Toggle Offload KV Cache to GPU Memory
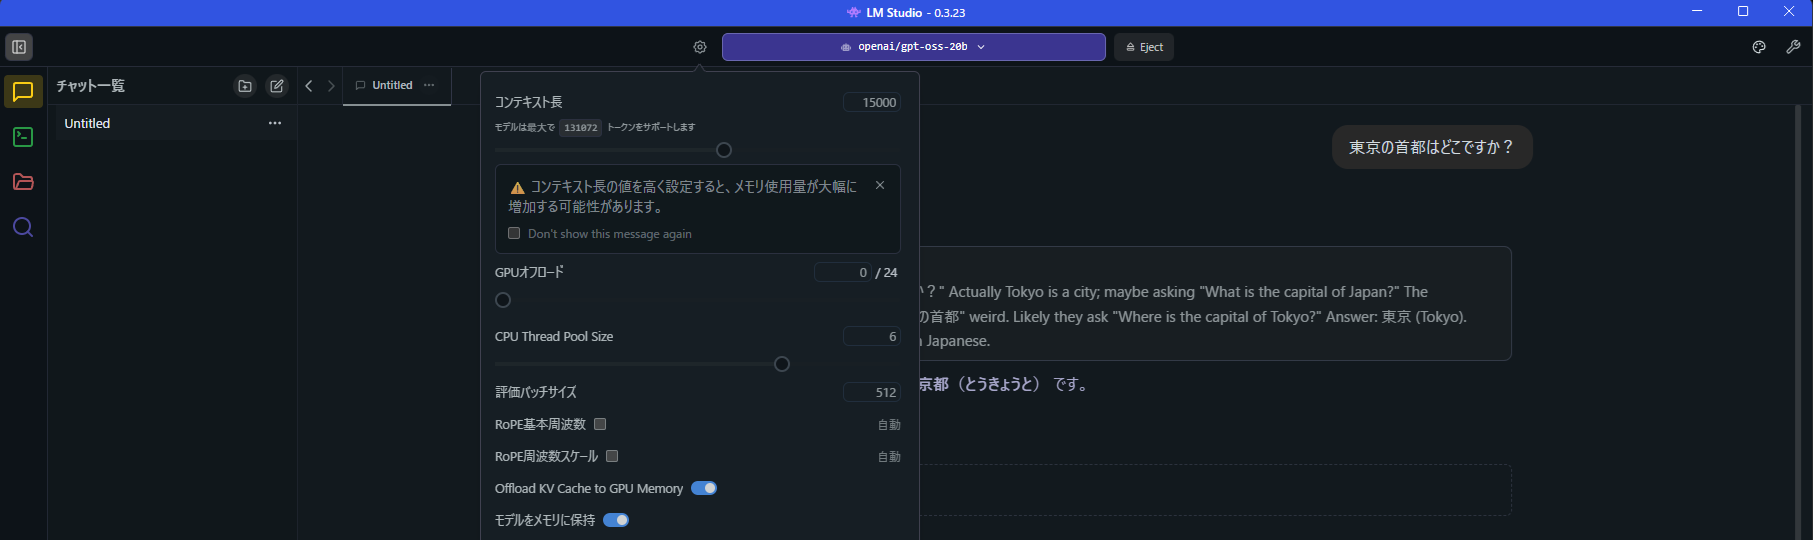Image resolution: width=1813 pixels, height=540 pixels. (x=704, y=488)
